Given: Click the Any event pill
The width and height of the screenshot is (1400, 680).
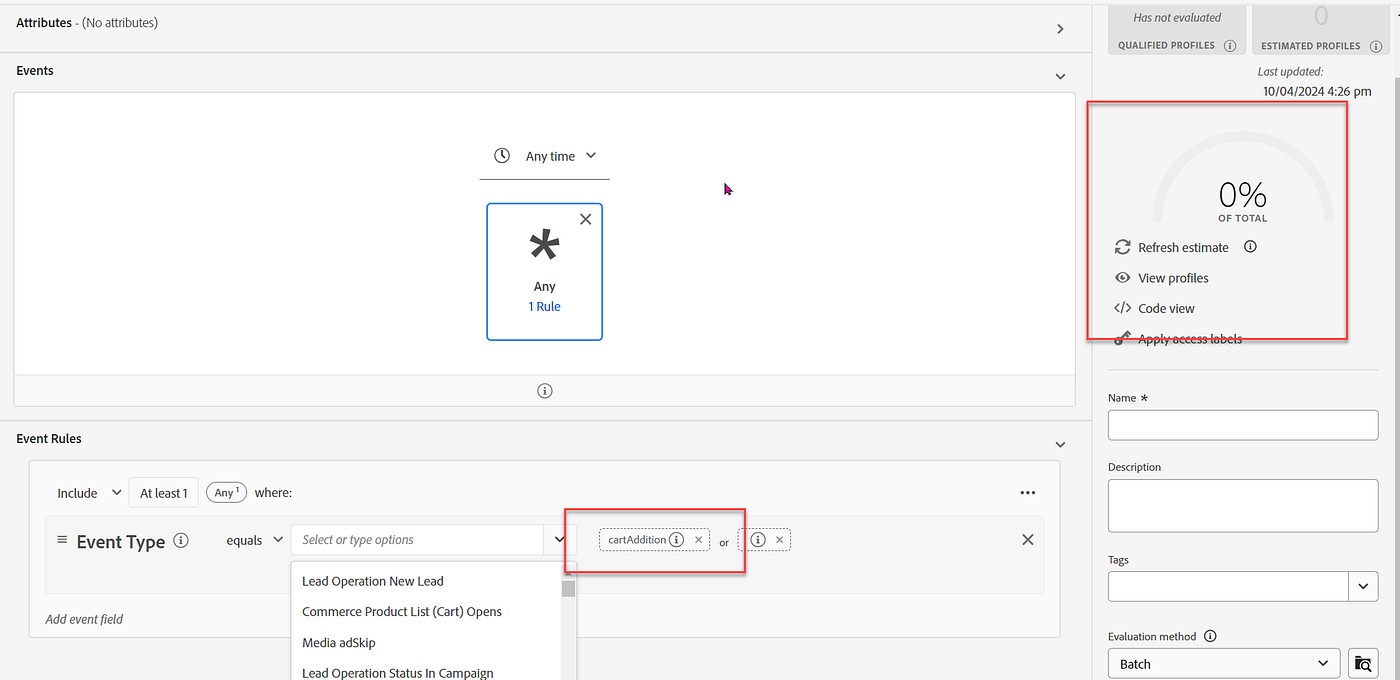Looking at the screenshot, I should coord(227,492).
